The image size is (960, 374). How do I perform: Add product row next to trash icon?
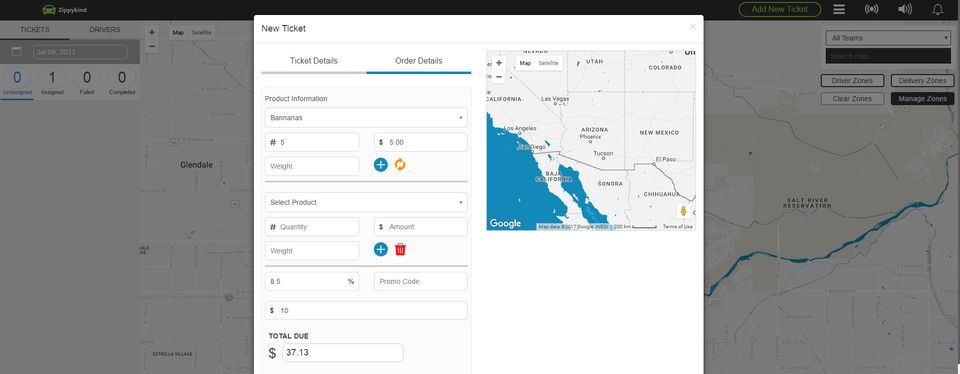tap(381, 249)
